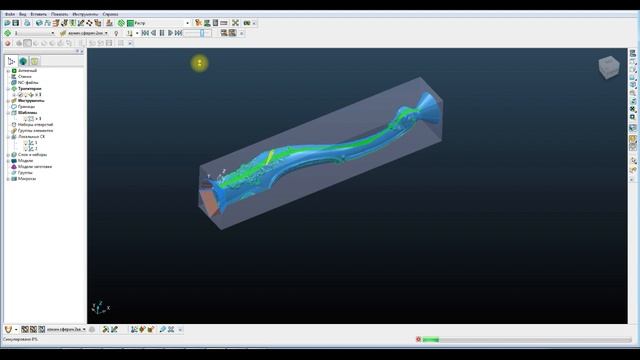
Task: Click the print icon in toolbar
Action: (27, 23)
